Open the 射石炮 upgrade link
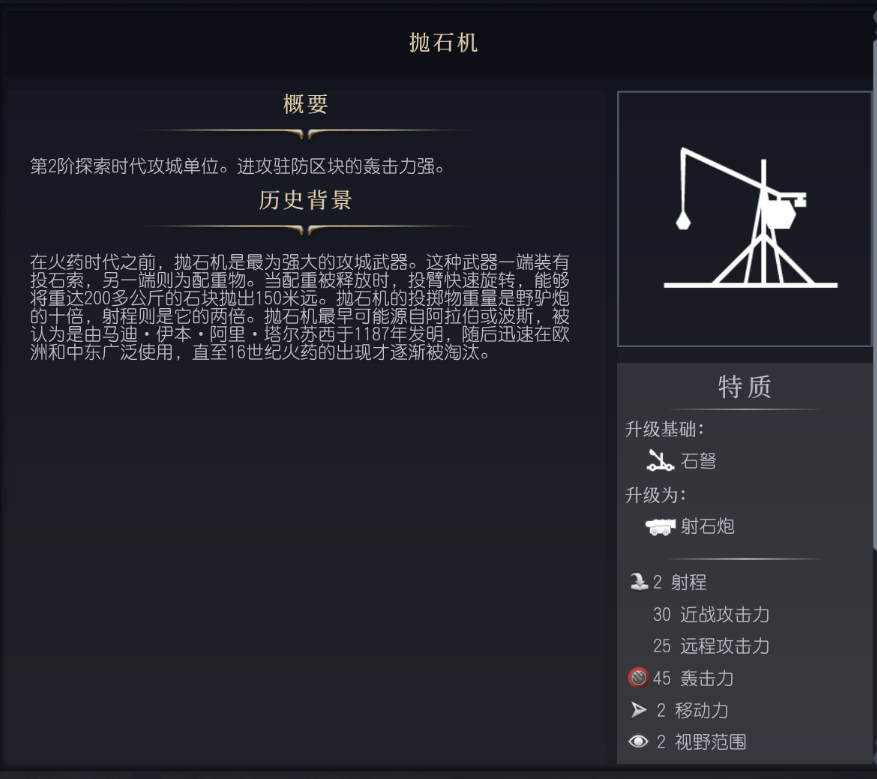Viewport: 877px width, 779px height. [x=707, y=526]
